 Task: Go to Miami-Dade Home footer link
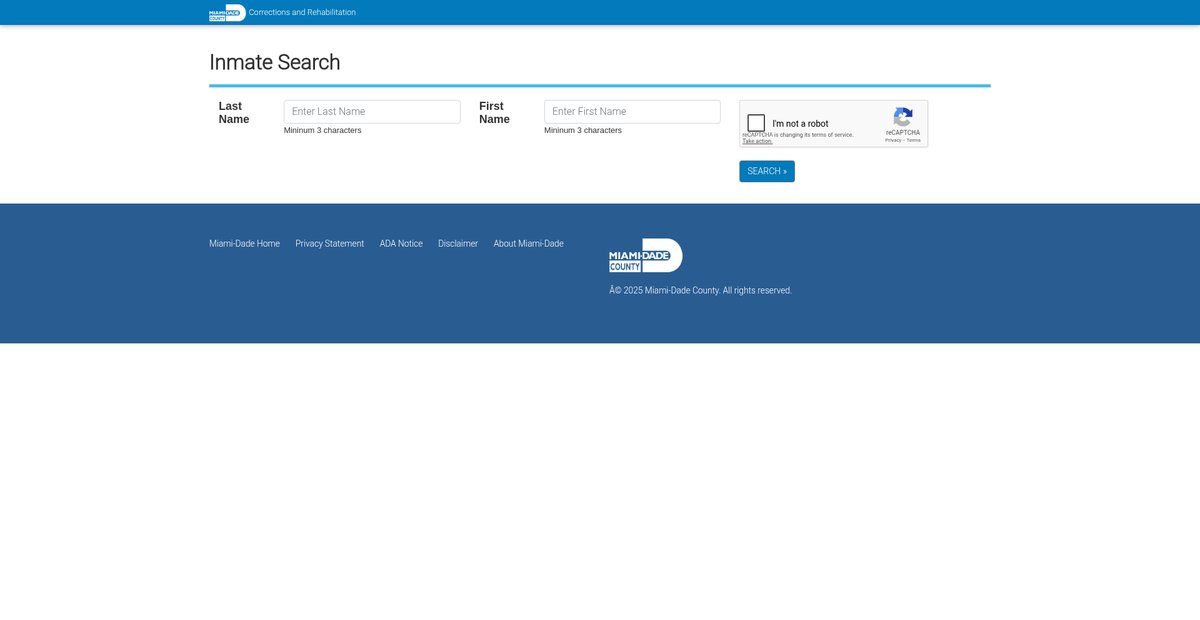coord(244,244)
